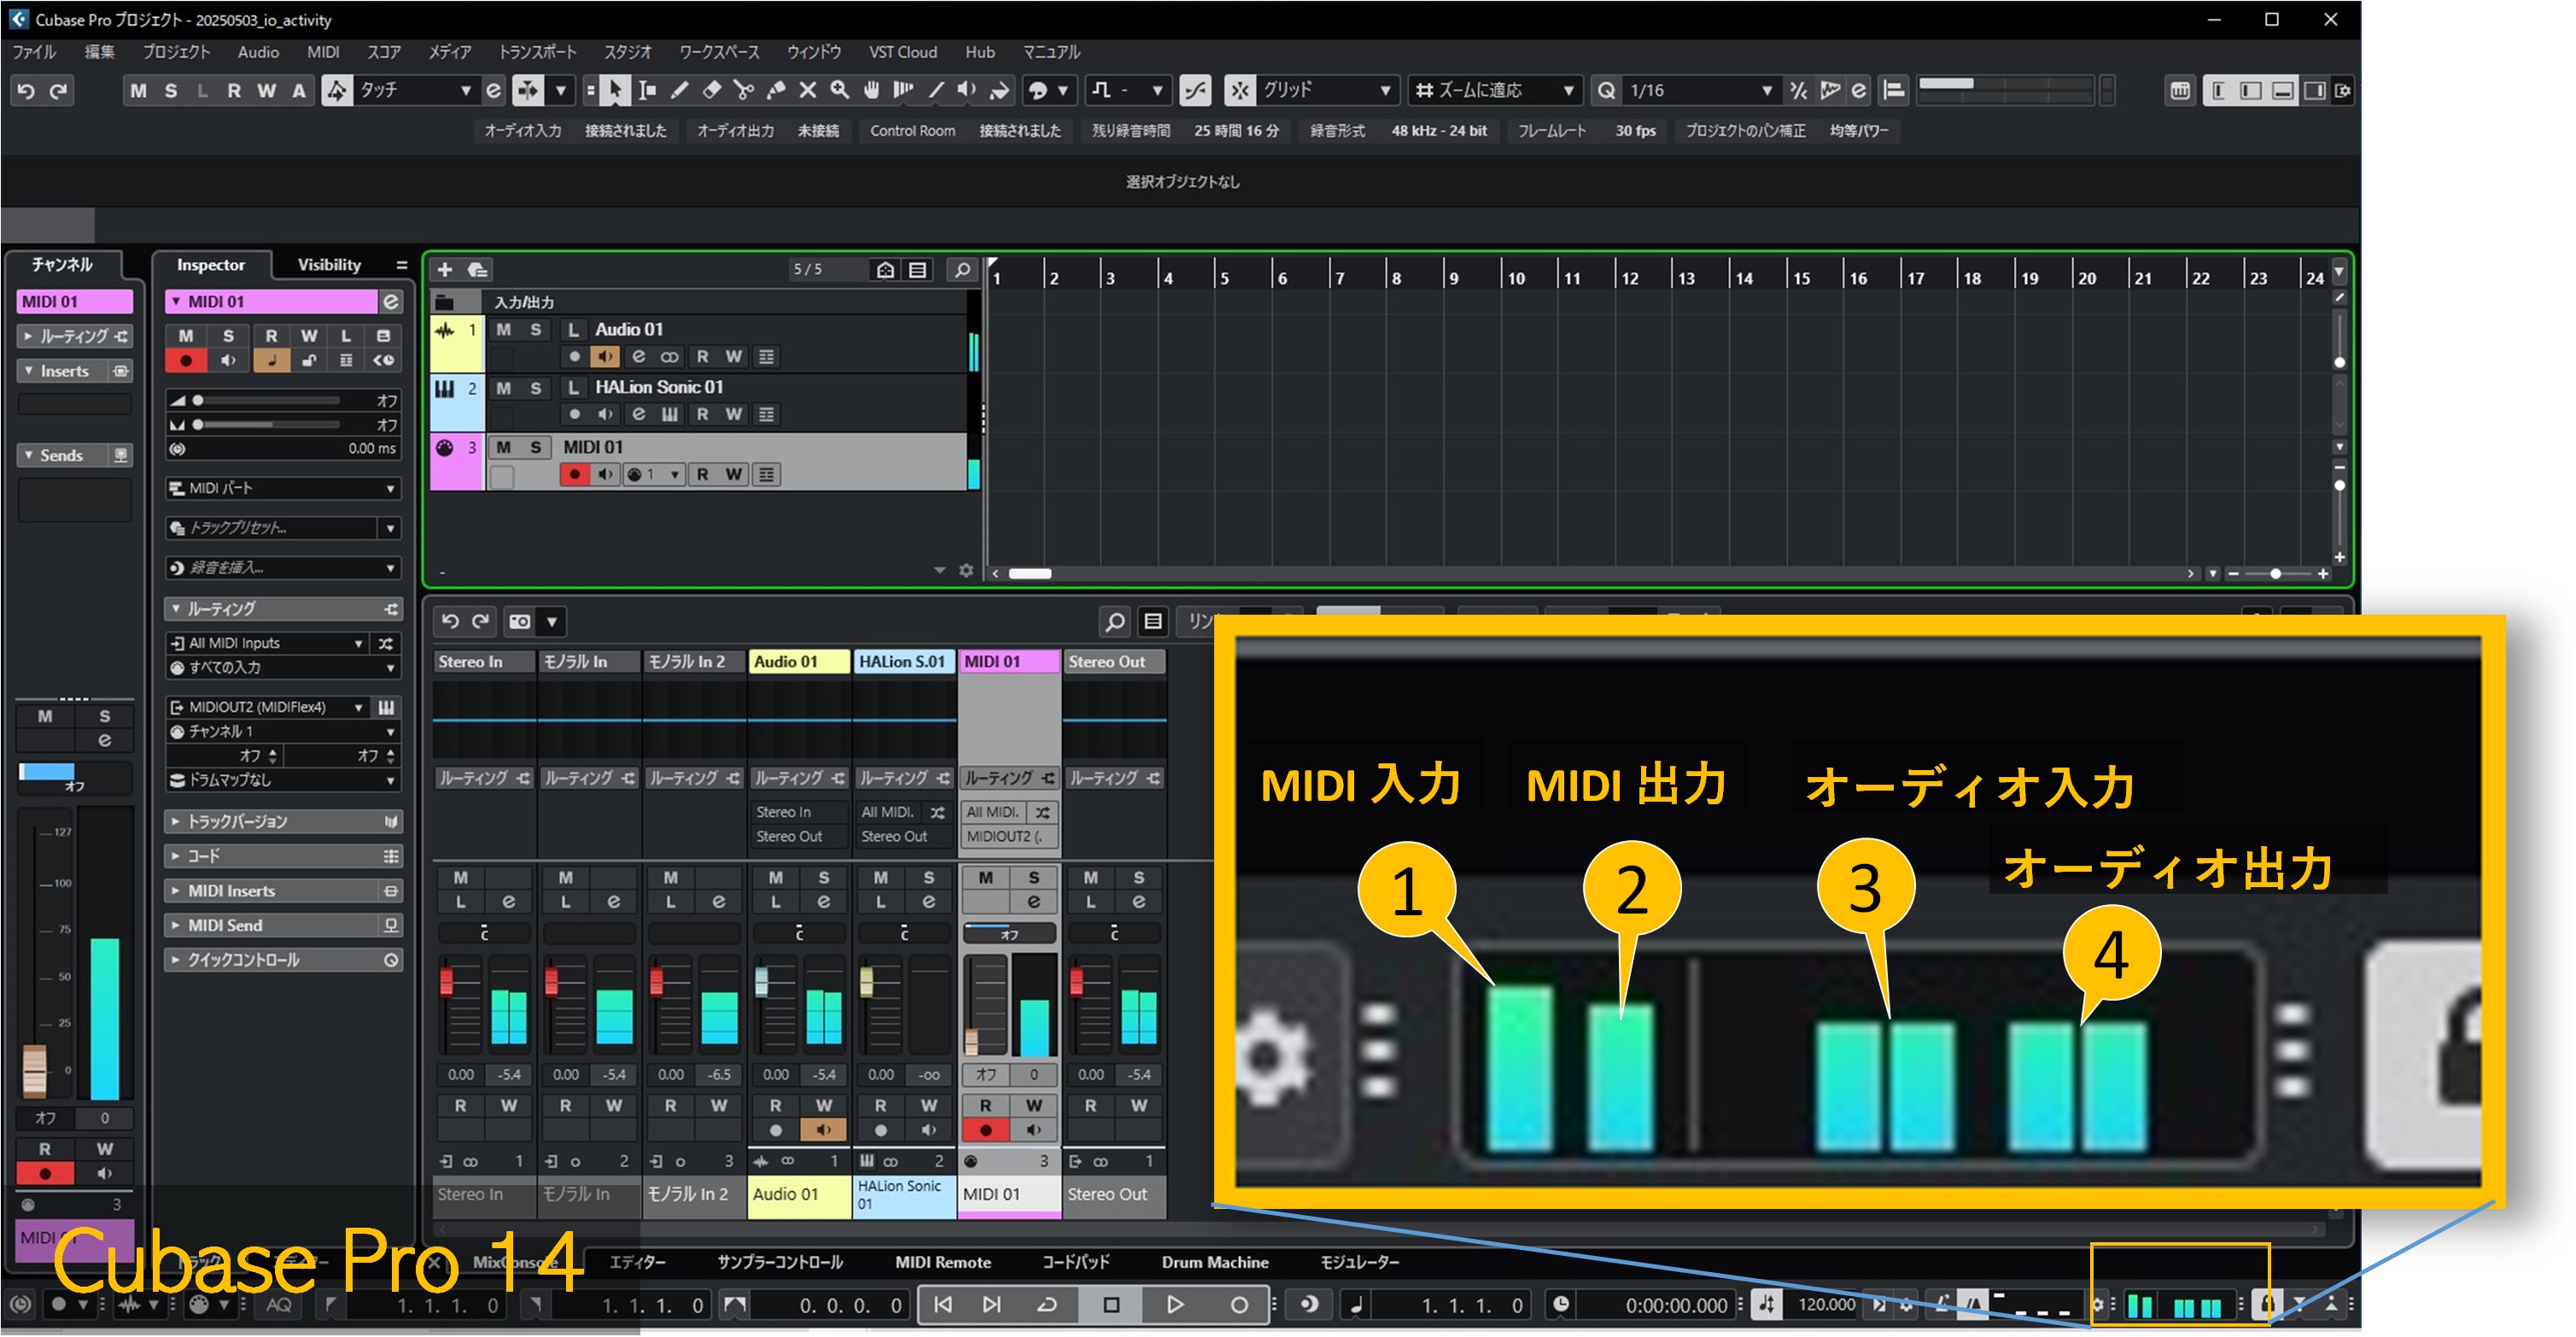Adjust the Stereo Out channel volume fader

[1077, 982]
